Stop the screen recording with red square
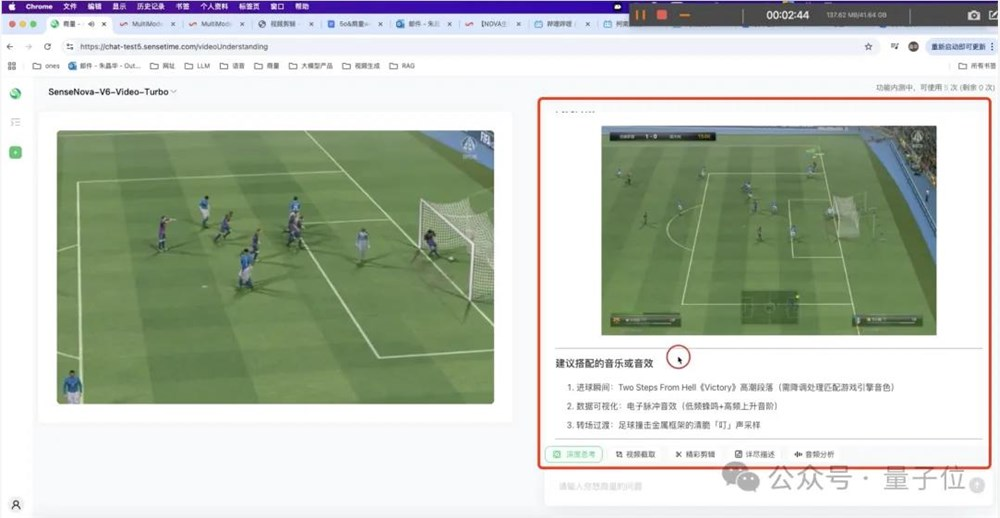This screenshot has width=1000, height=518. click(x=662, y=15)
